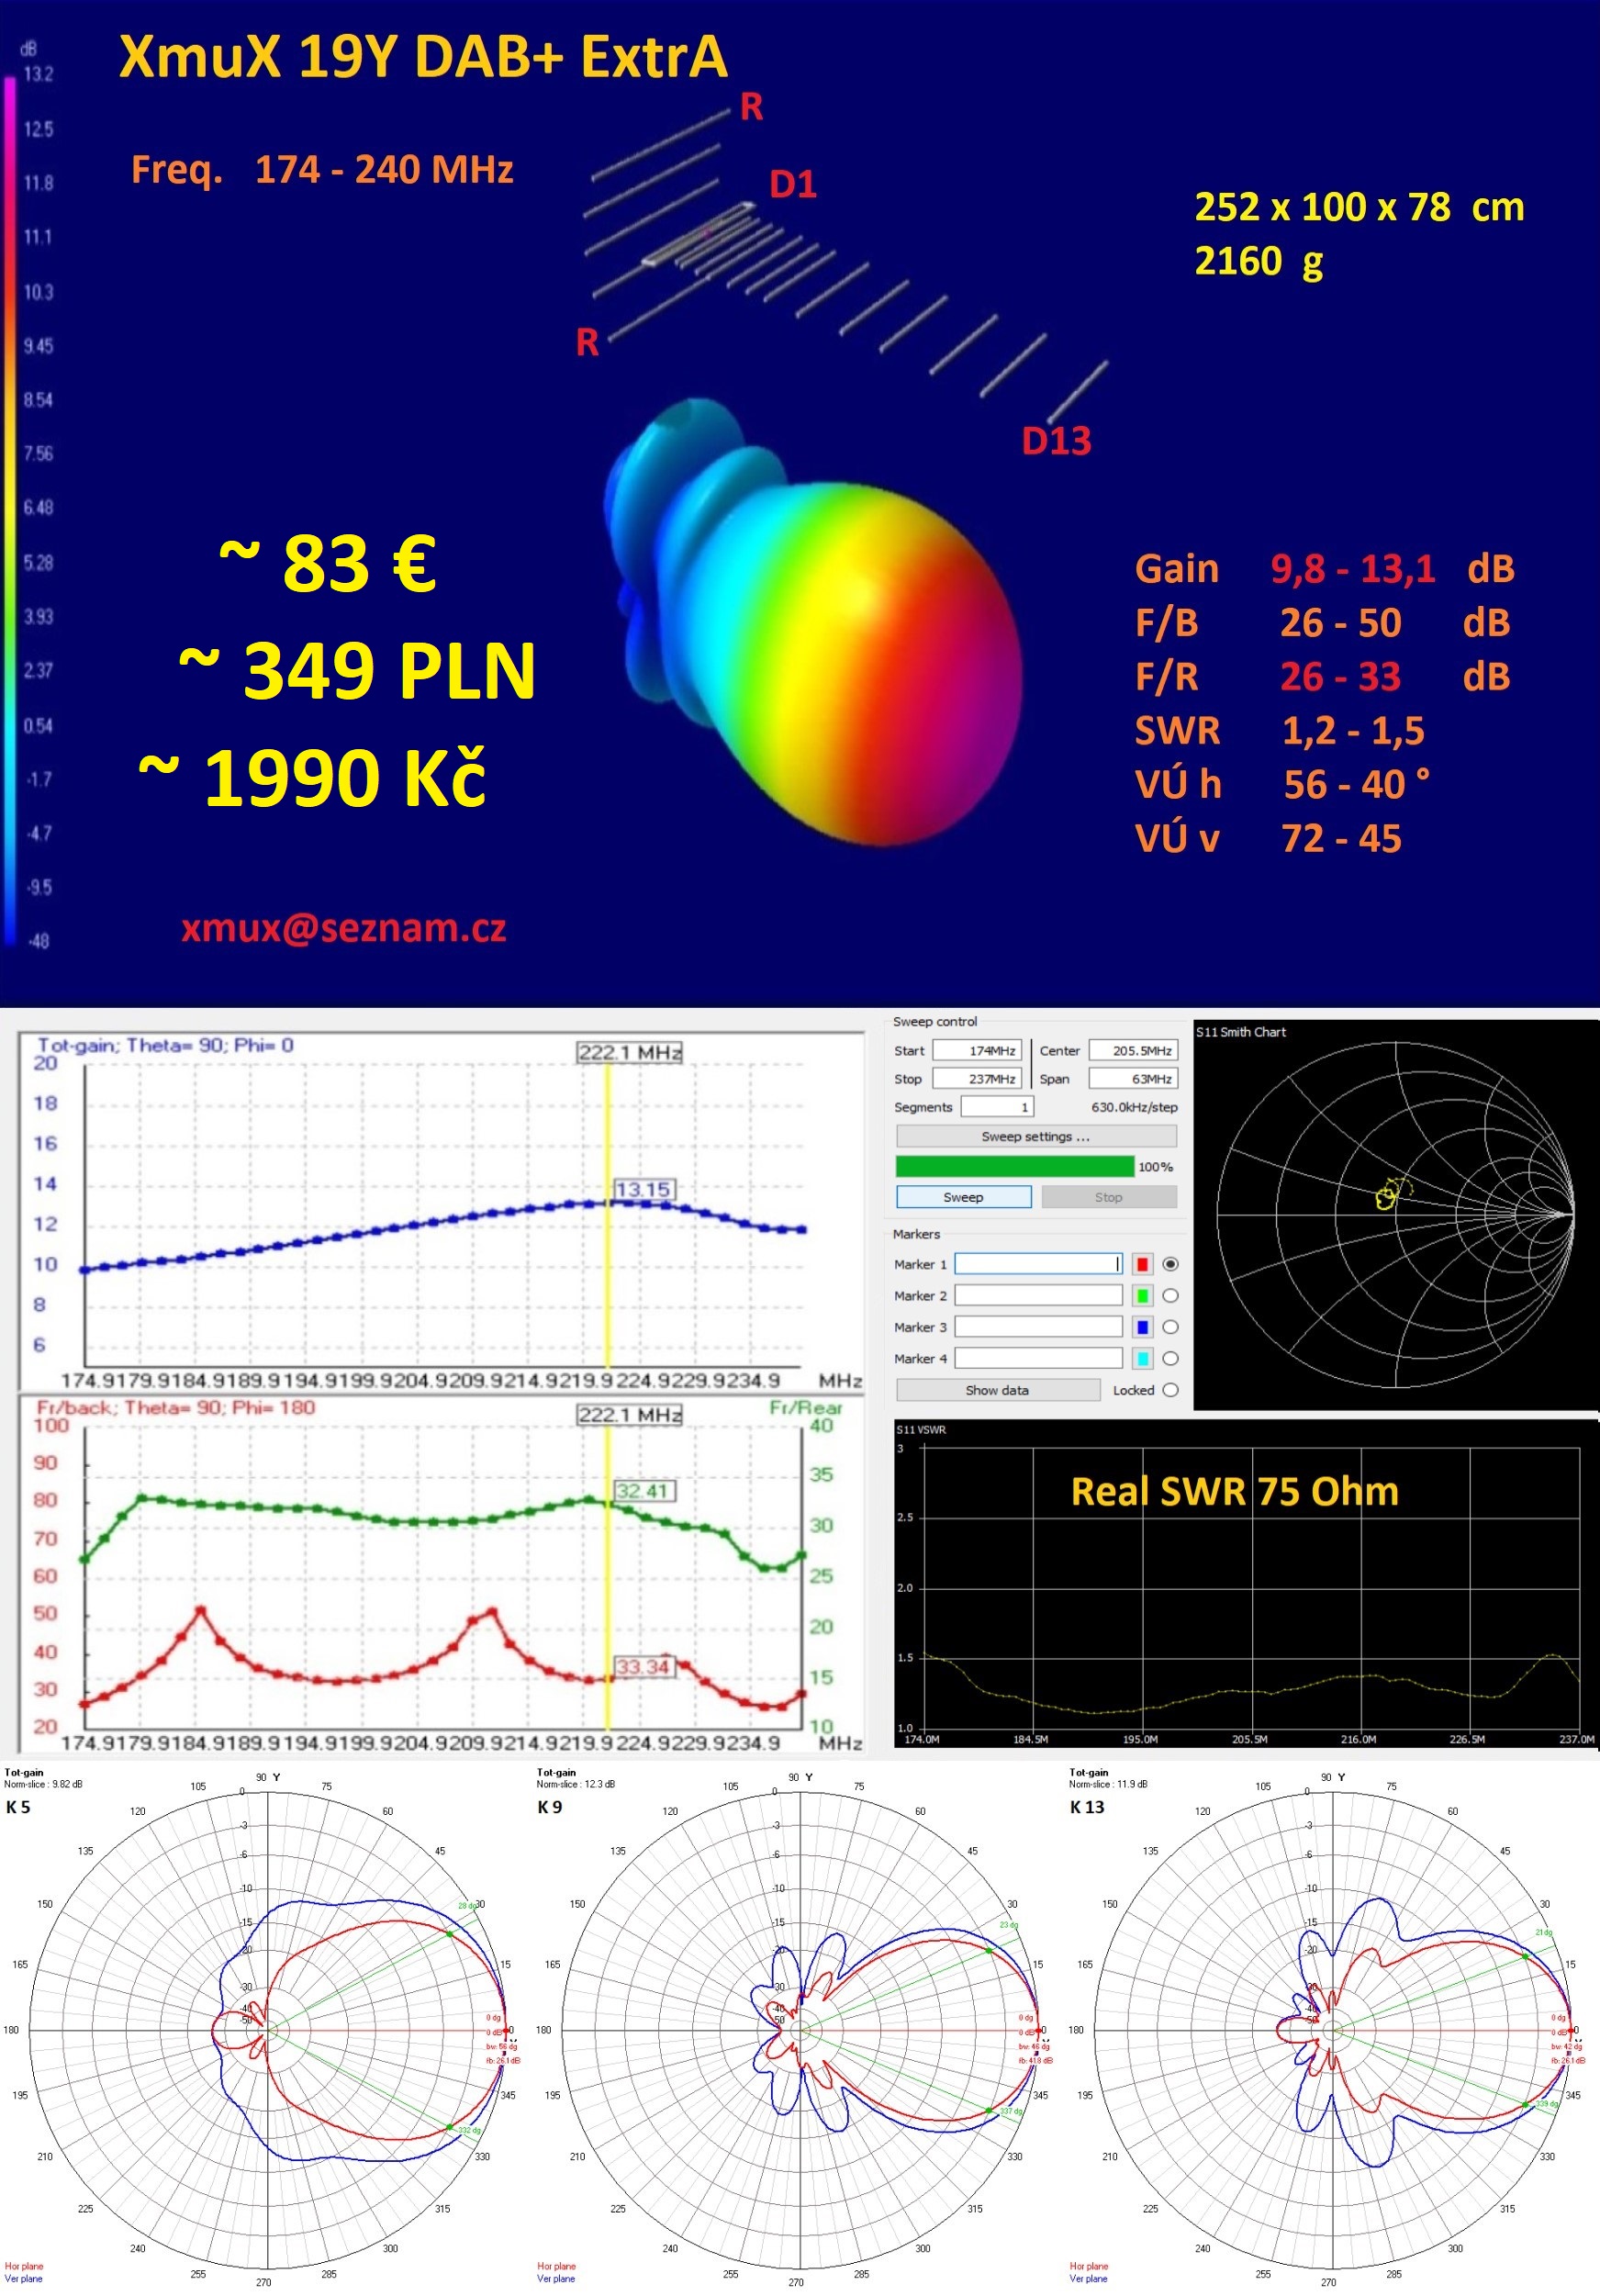Screen dimensions: 1600x2296
Task: Select the Marker 1 radio button
Action: pos(1171,1264)
